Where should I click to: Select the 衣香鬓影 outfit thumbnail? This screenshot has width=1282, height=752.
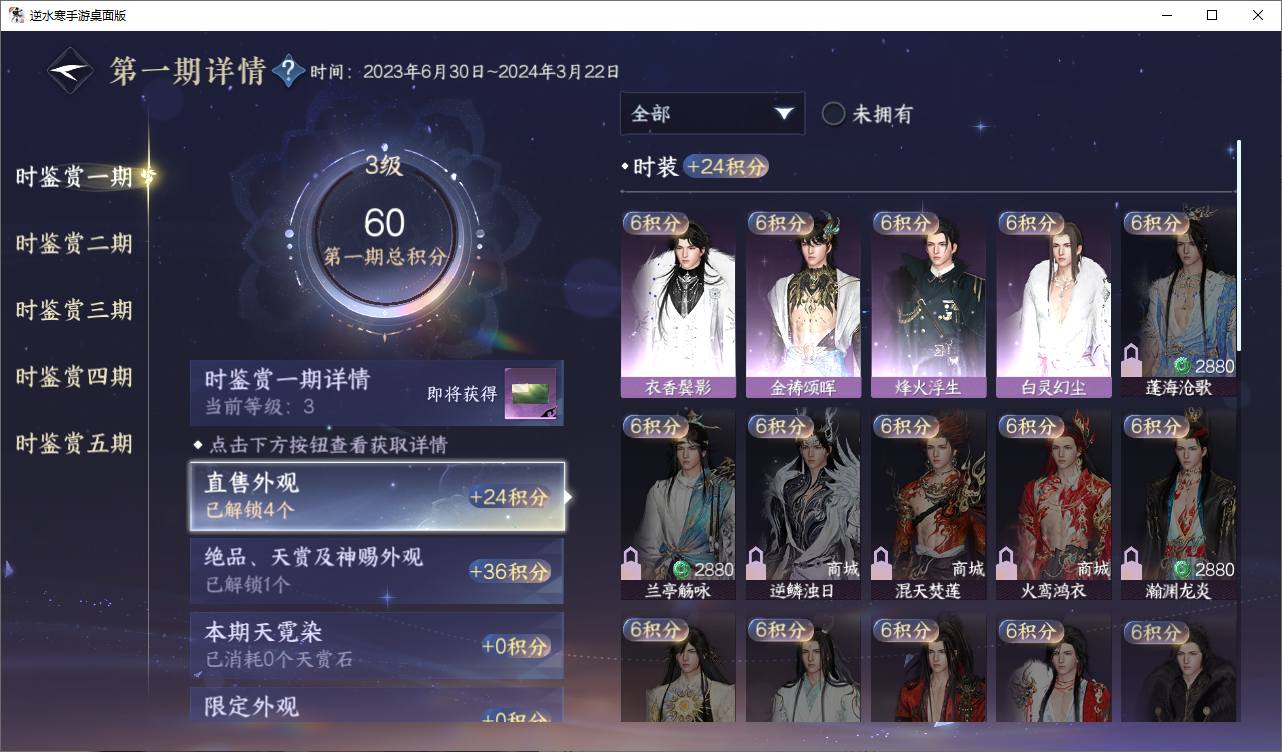click(x=678, y=304)
